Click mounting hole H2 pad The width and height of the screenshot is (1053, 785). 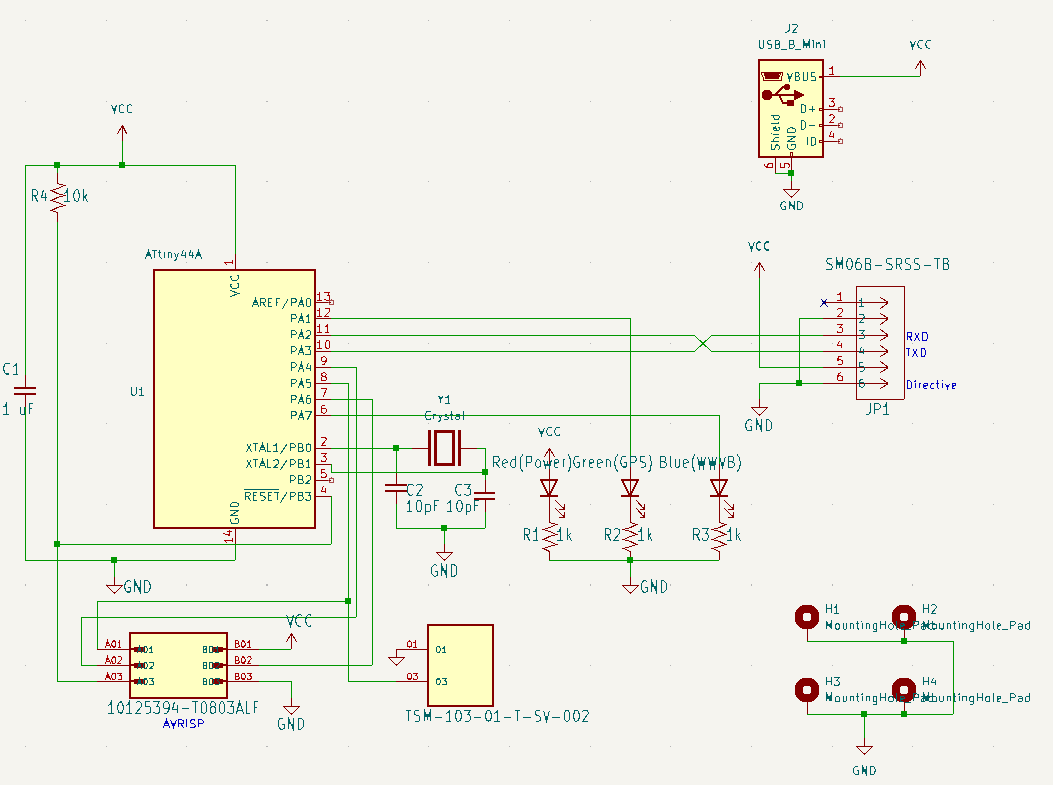click(x=904, y=616)
